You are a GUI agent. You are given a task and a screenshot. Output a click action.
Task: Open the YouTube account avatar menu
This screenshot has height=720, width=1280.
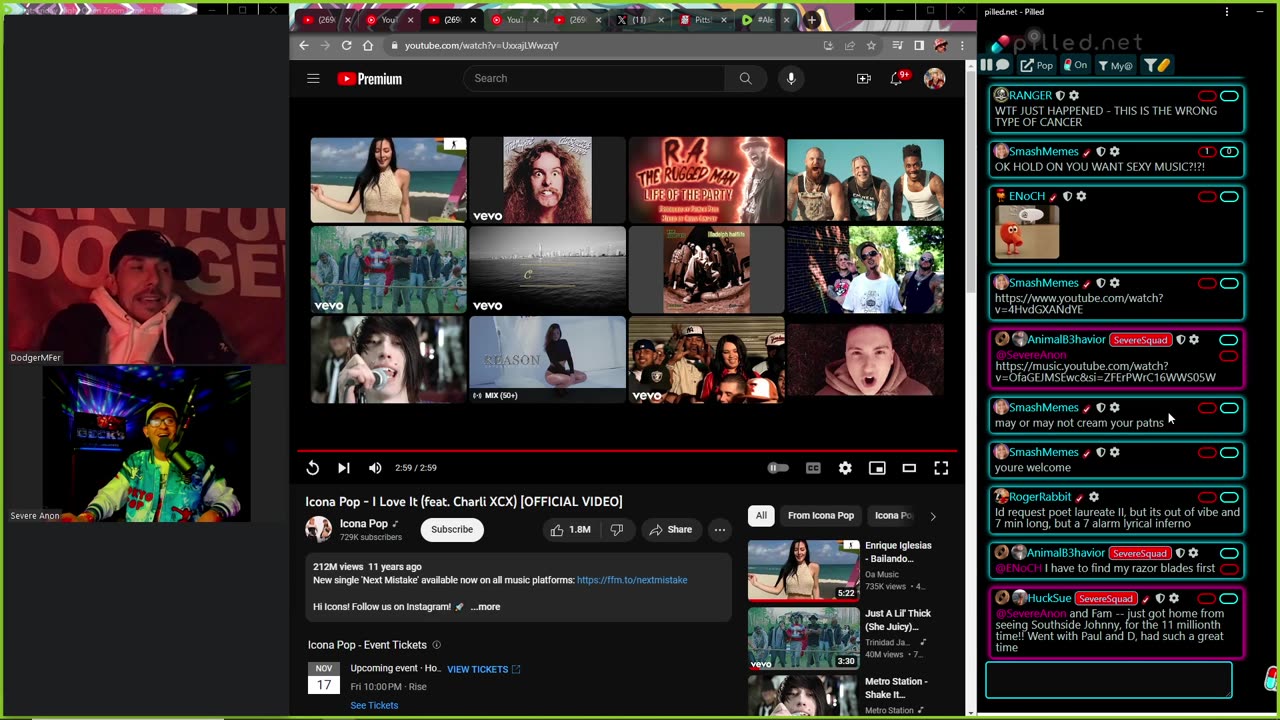point(935,78)
